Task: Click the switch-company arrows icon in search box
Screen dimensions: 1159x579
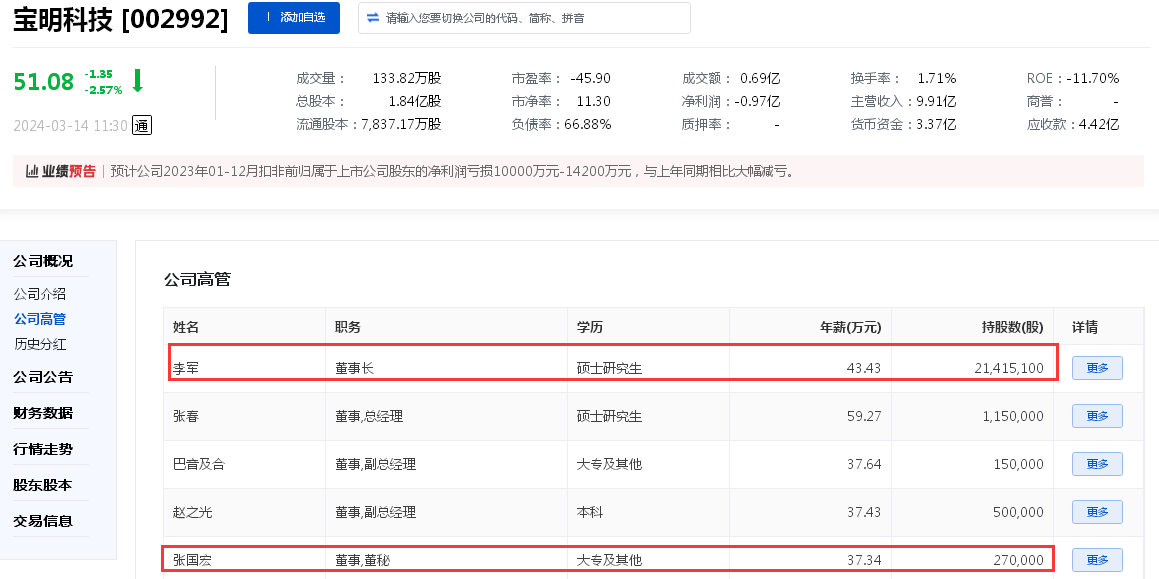Action: [373, 18]
